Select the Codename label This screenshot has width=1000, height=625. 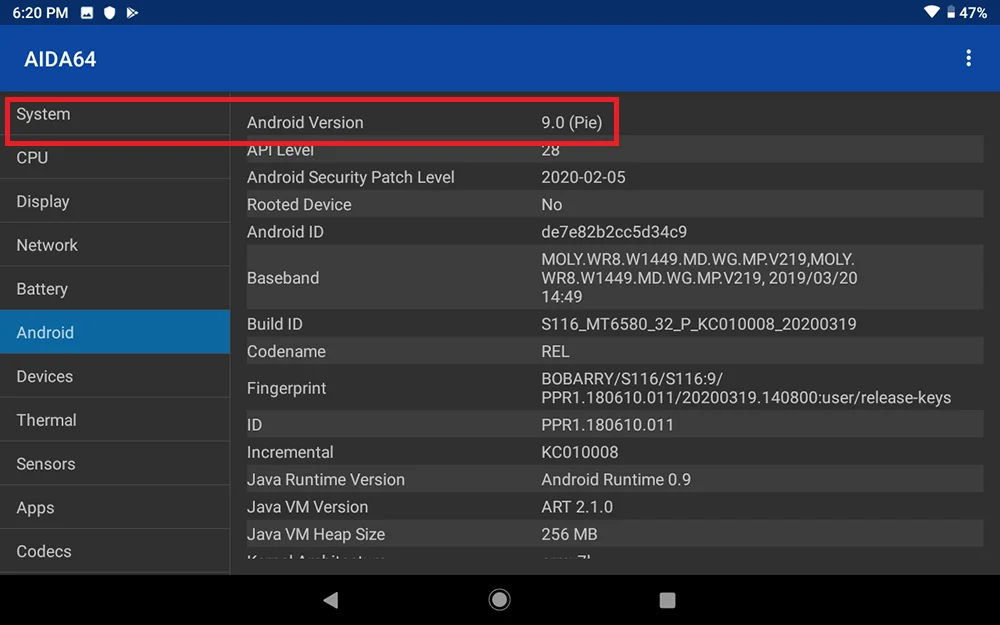click(x=286, y=351)
